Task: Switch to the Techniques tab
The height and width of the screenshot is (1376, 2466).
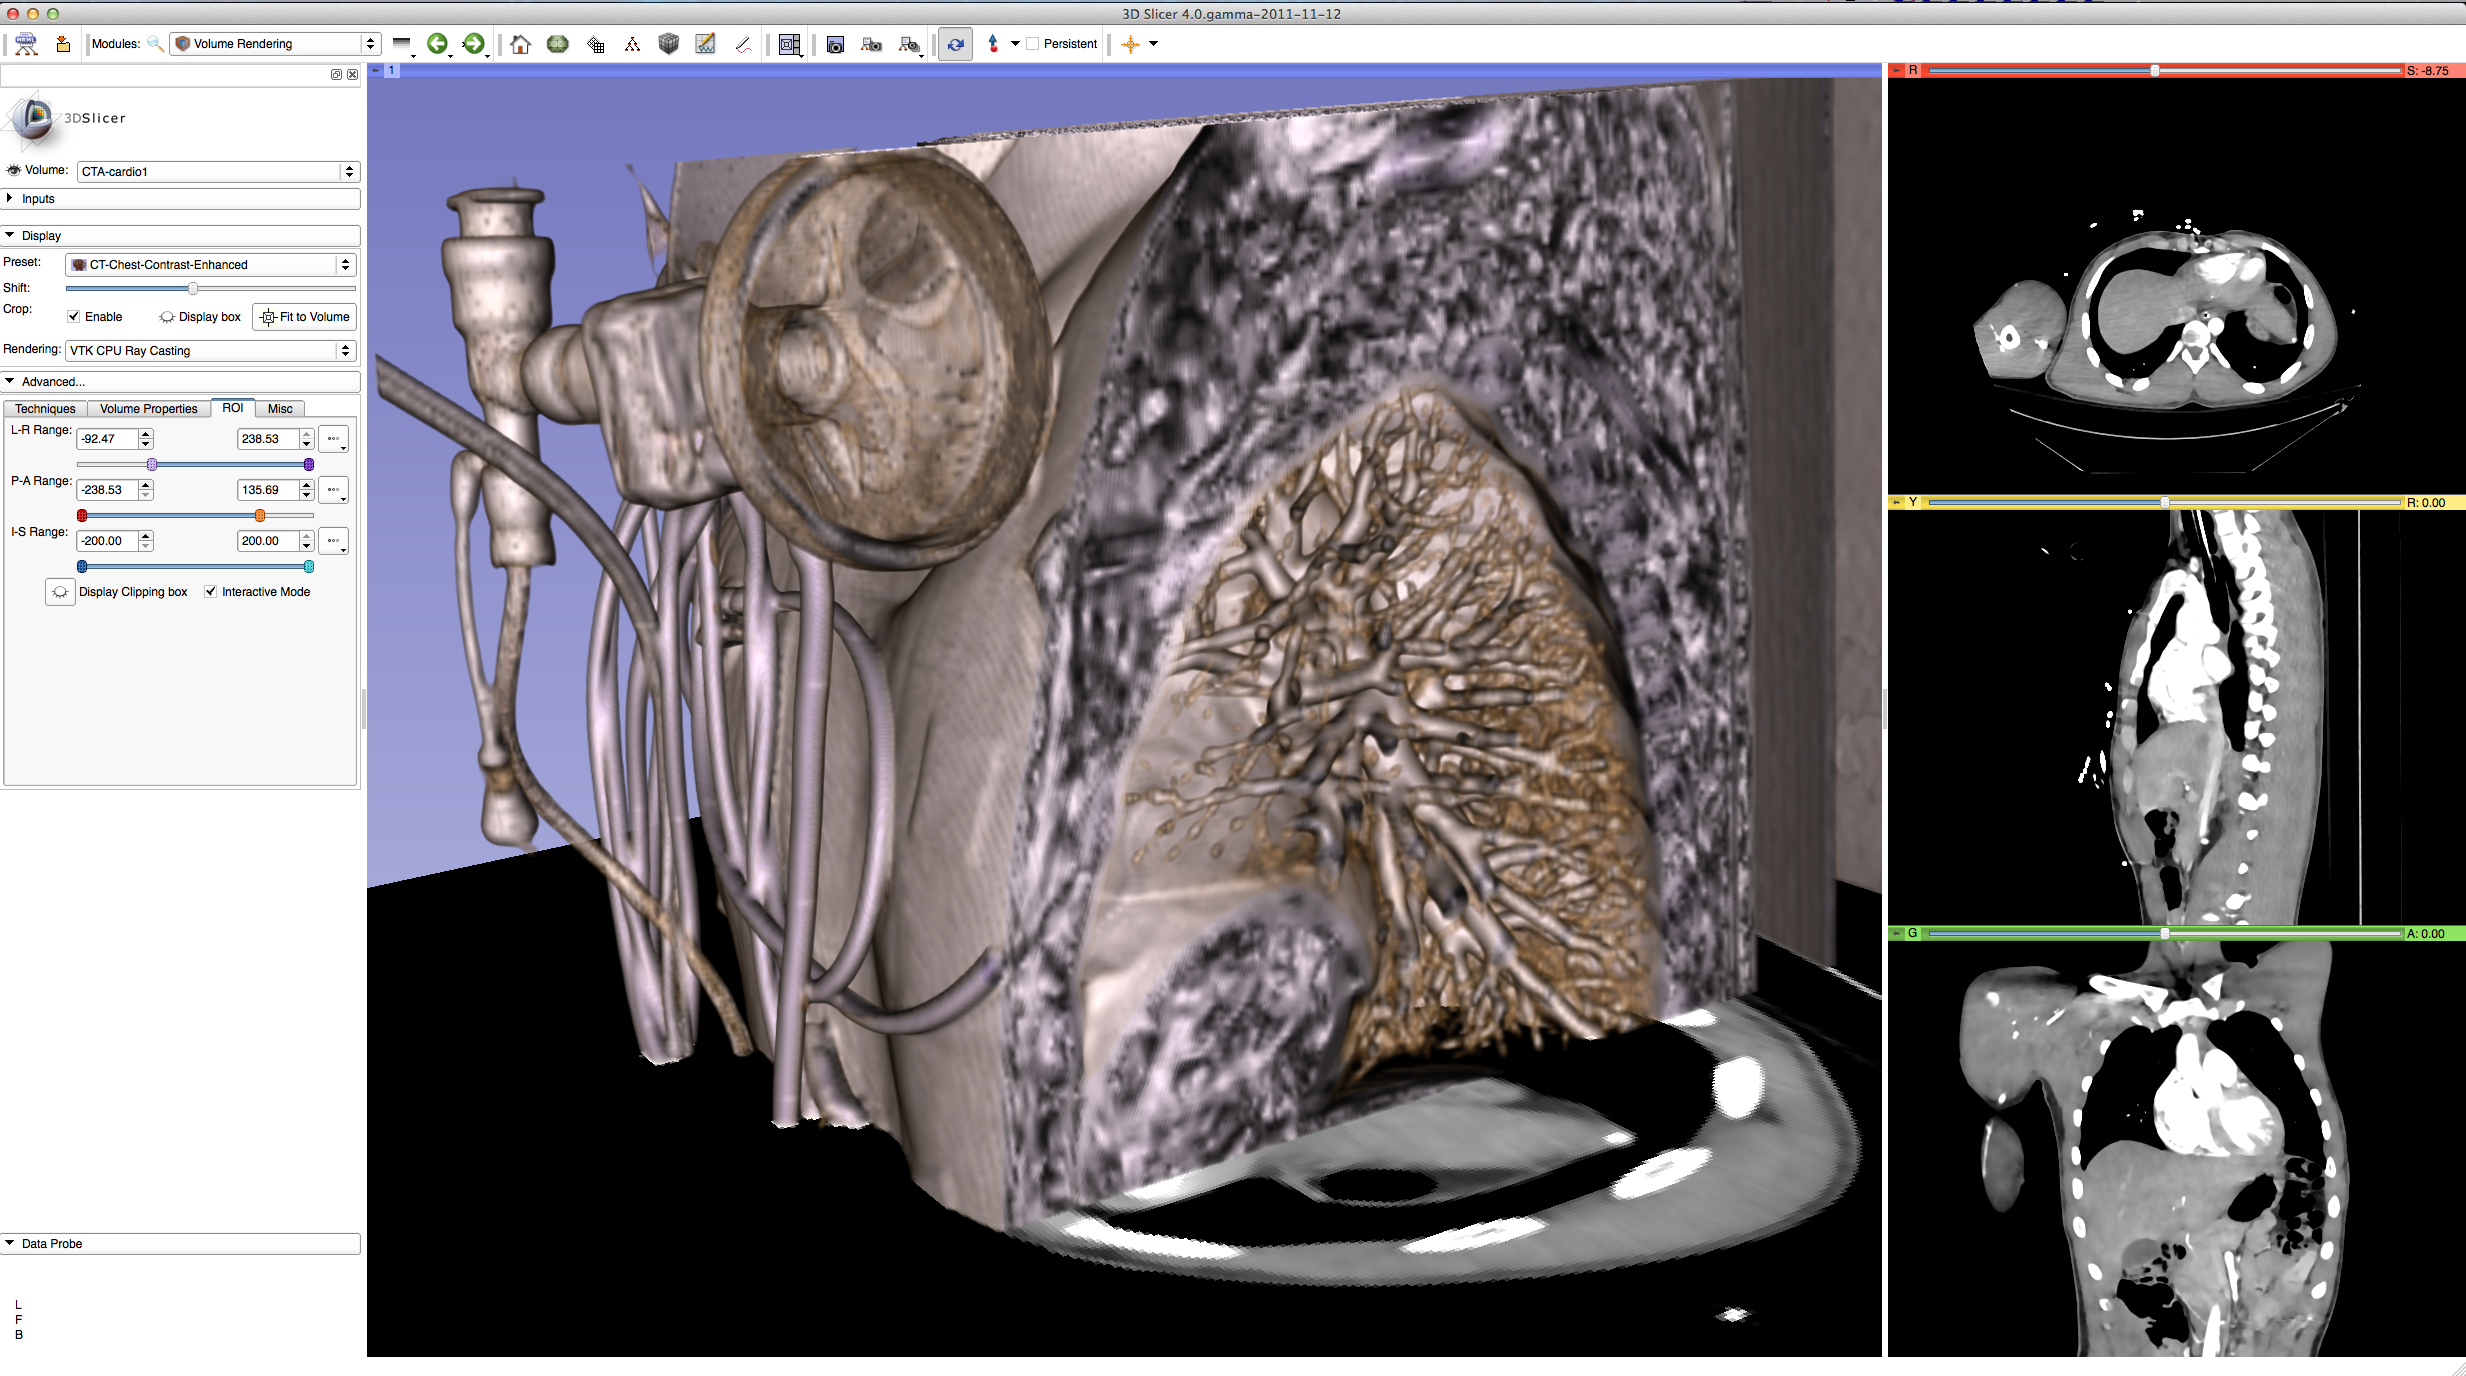Action: coord(45,409)
